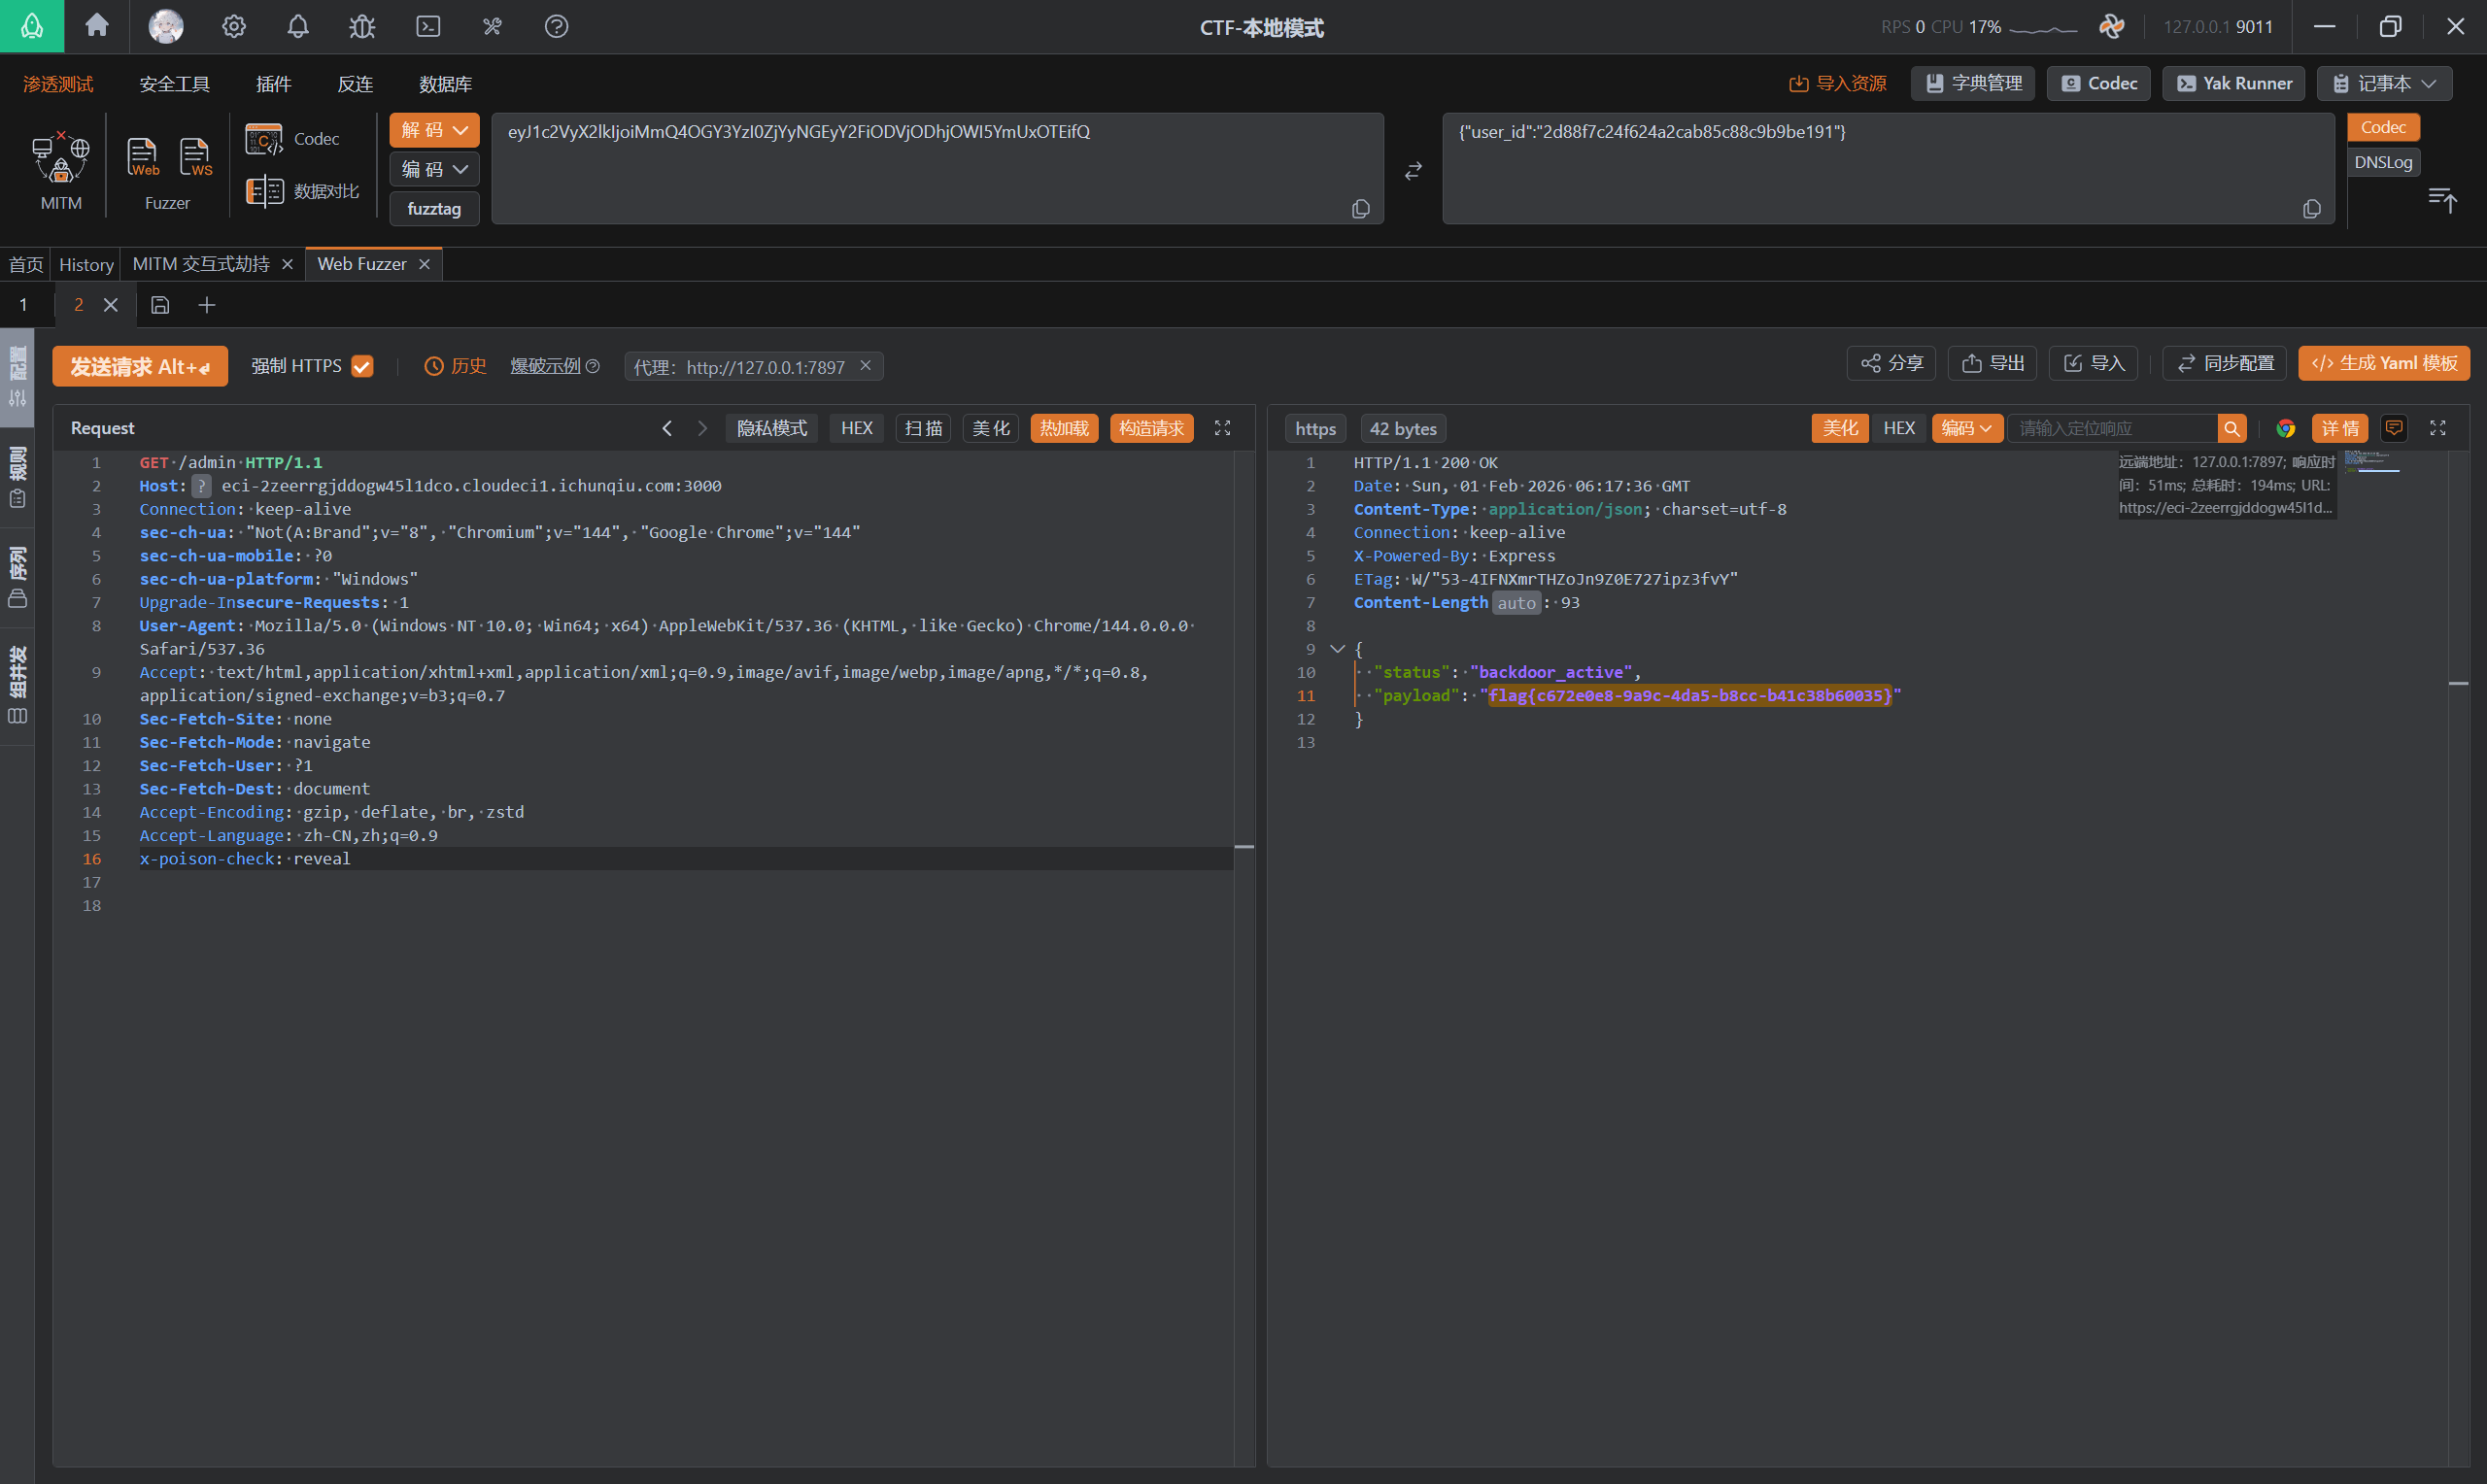The height and width of the screenshot is (1484, 2487).
Task: Click the 请输入定位响应 search field
Action: (2112, 428)
